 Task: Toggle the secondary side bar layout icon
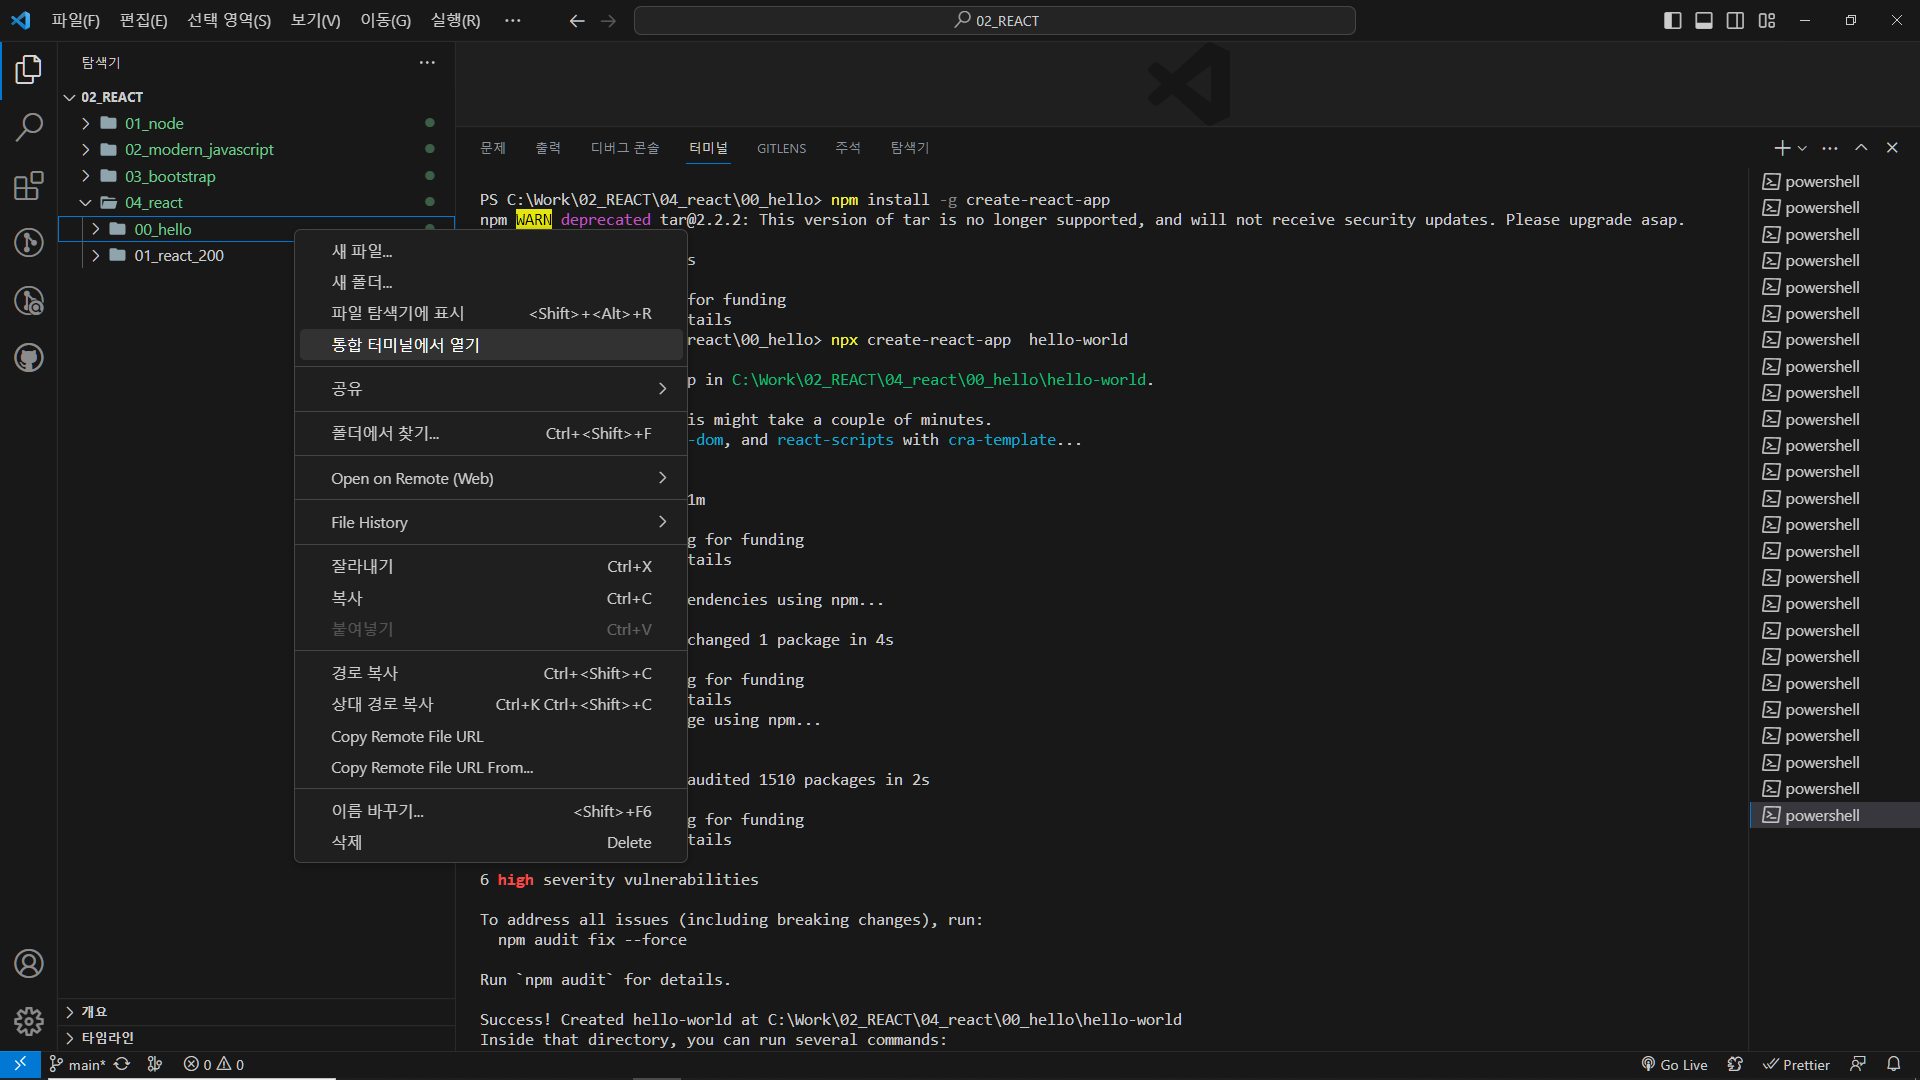[x=1735, y=21]
